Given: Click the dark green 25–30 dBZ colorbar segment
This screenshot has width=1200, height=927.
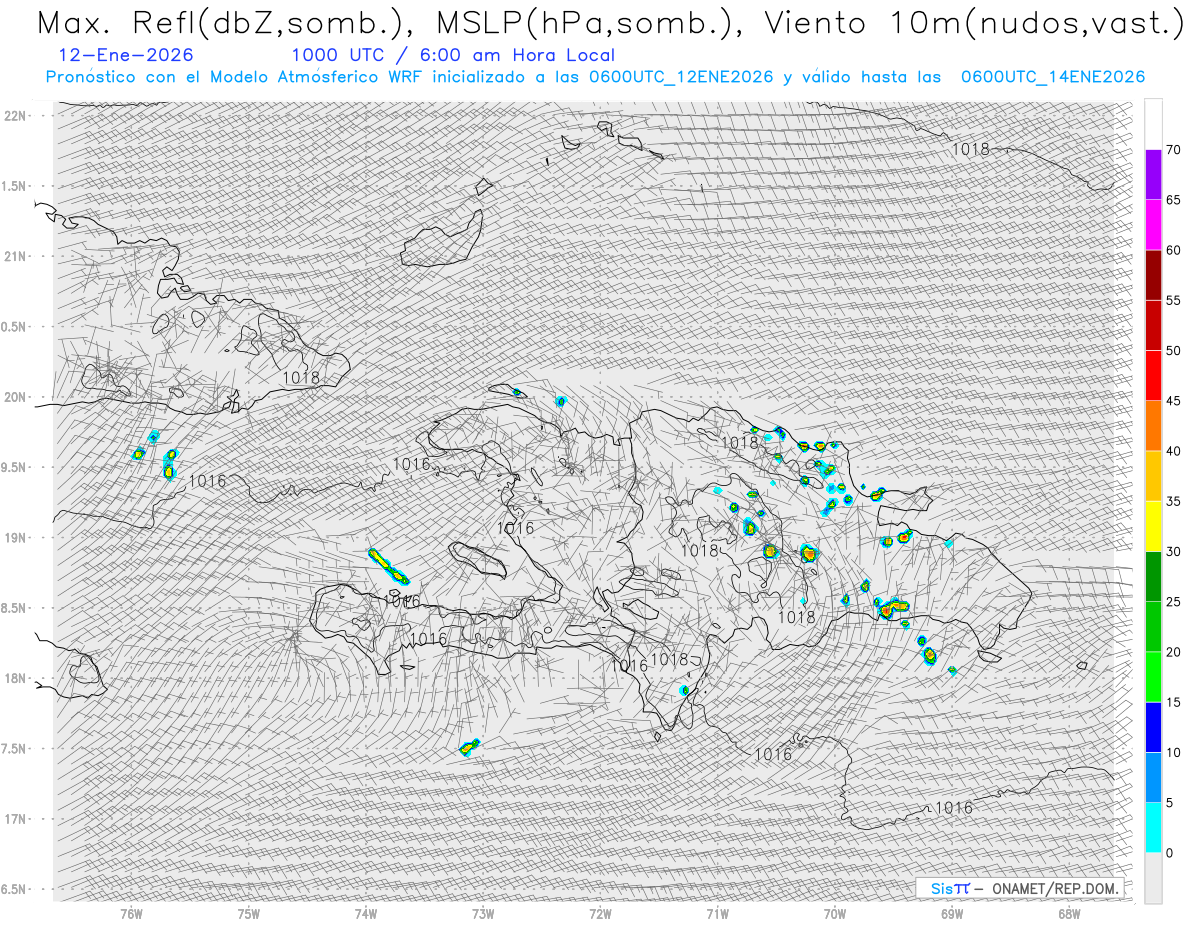Looking at the screenshot, I should click(x=1153, y=577).
